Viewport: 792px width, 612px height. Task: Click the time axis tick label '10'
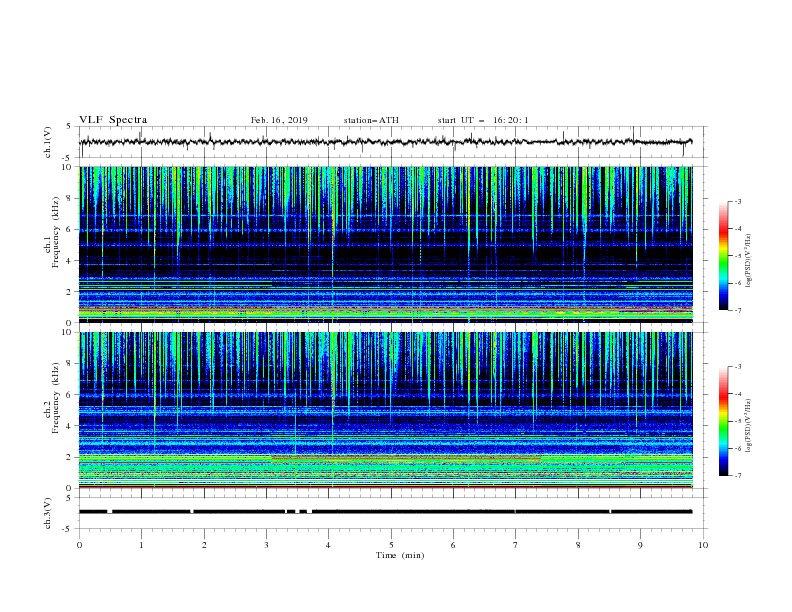(x=703, y=545)
